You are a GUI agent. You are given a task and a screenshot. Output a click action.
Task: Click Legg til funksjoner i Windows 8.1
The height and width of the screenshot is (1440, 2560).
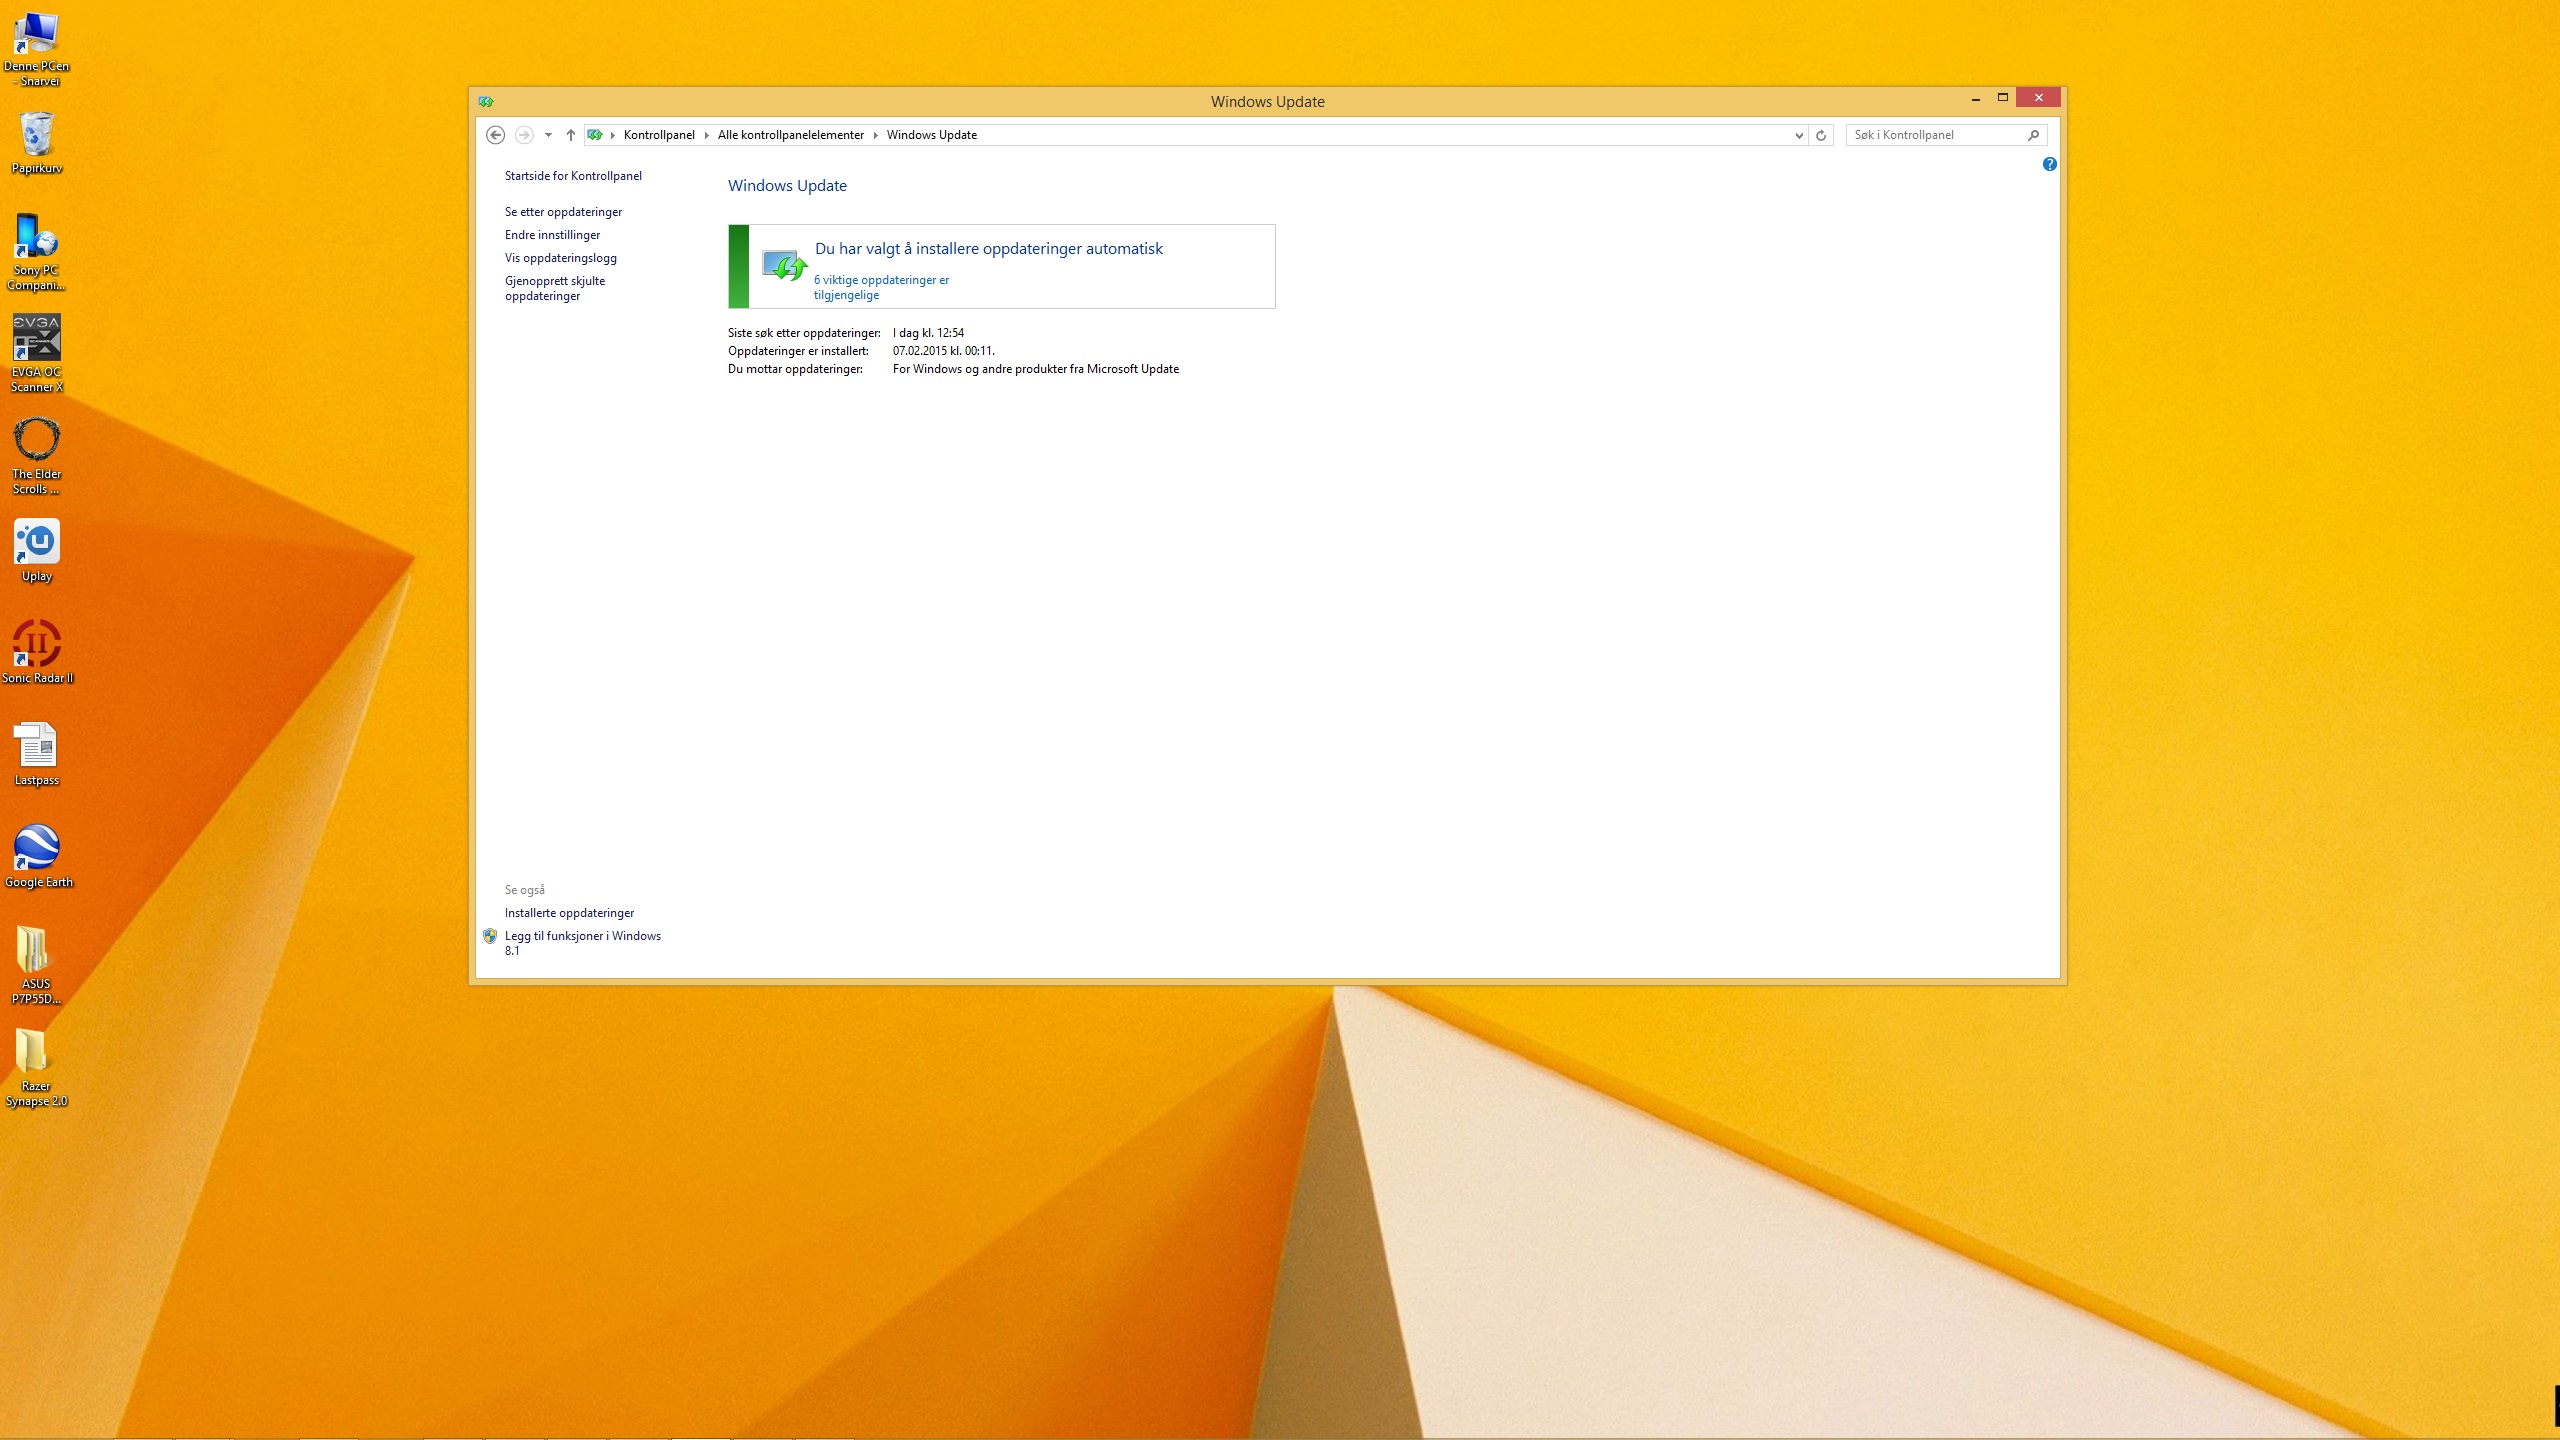(582, 943)
